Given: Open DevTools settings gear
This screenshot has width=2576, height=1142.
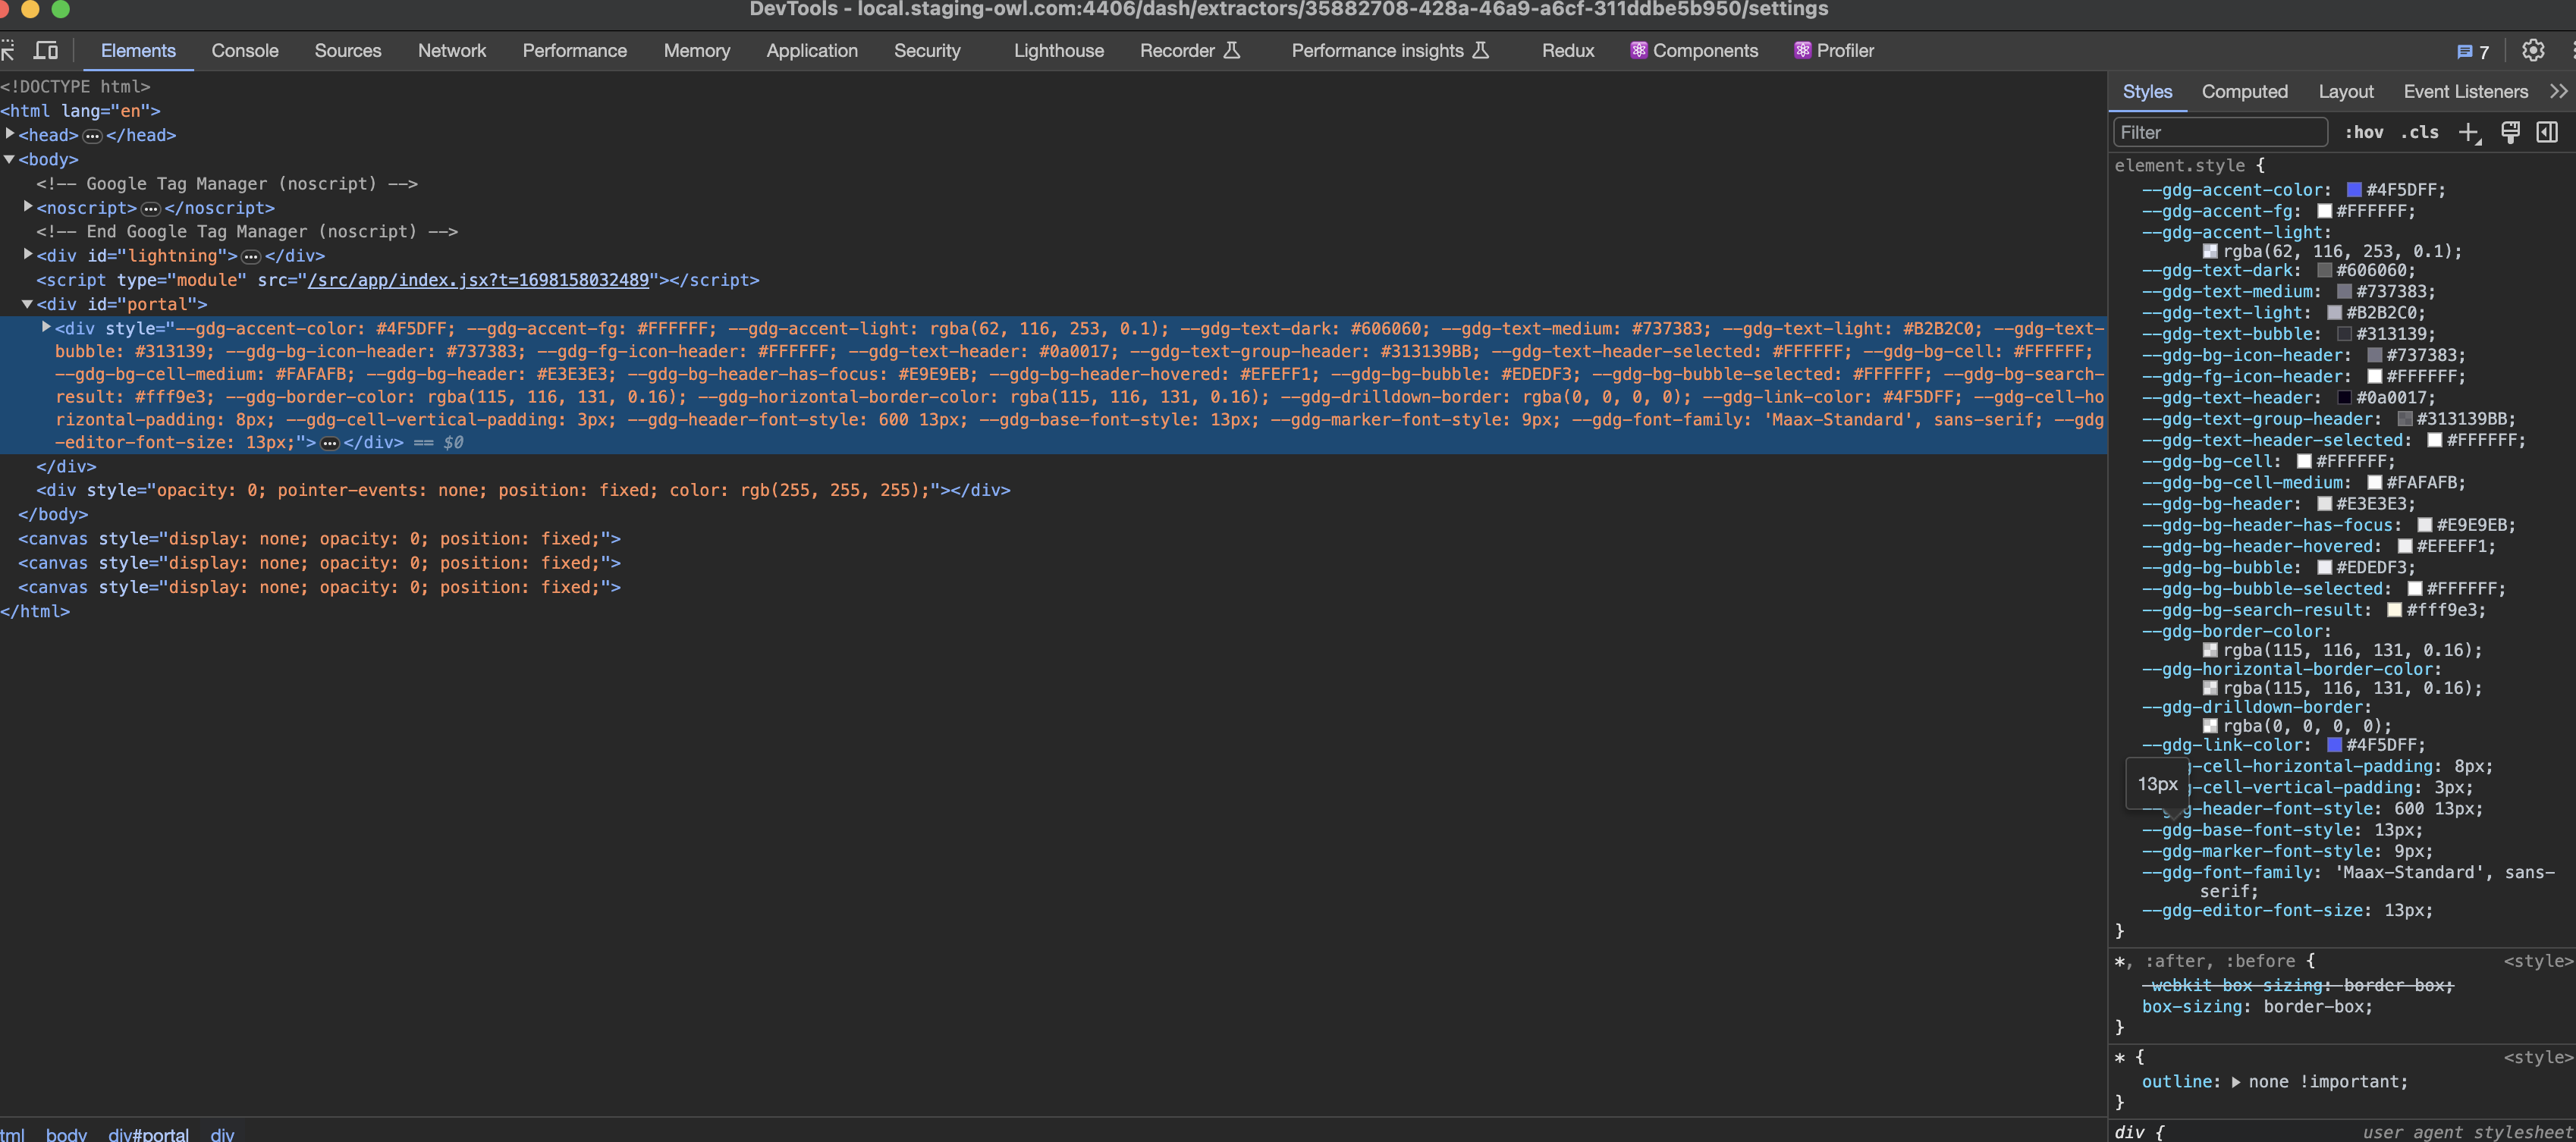Looking at the screenshot, I should click(x=2533, y=51).
